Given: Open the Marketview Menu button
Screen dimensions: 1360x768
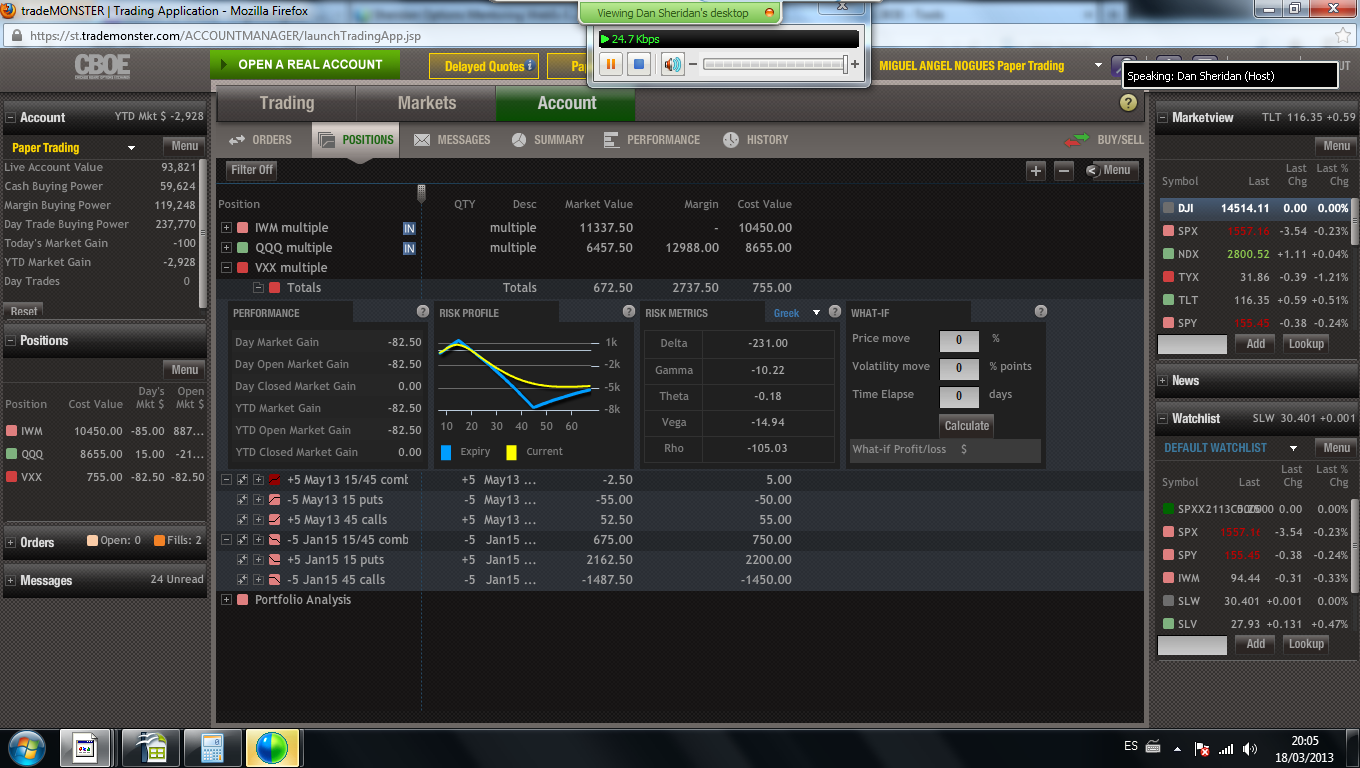Looking at the screenshot, I should tap(1337, 146).
